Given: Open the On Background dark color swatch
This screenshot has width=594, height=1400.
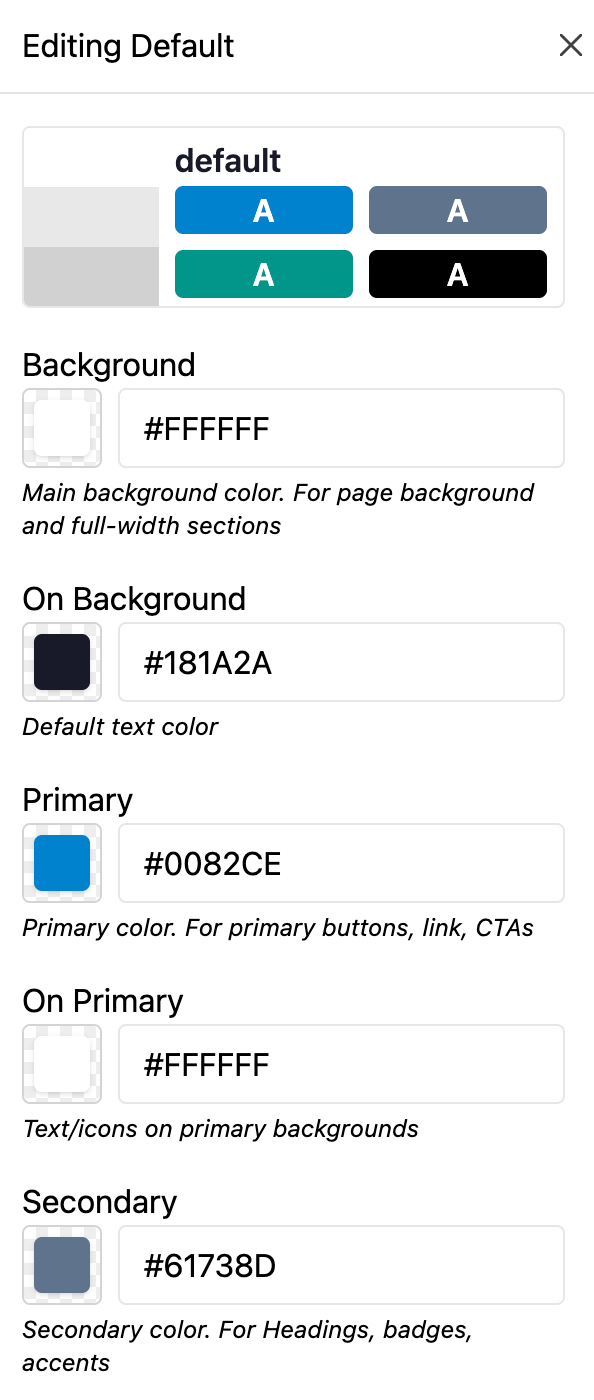Looking at the screenshot, I should coord(61,662).
